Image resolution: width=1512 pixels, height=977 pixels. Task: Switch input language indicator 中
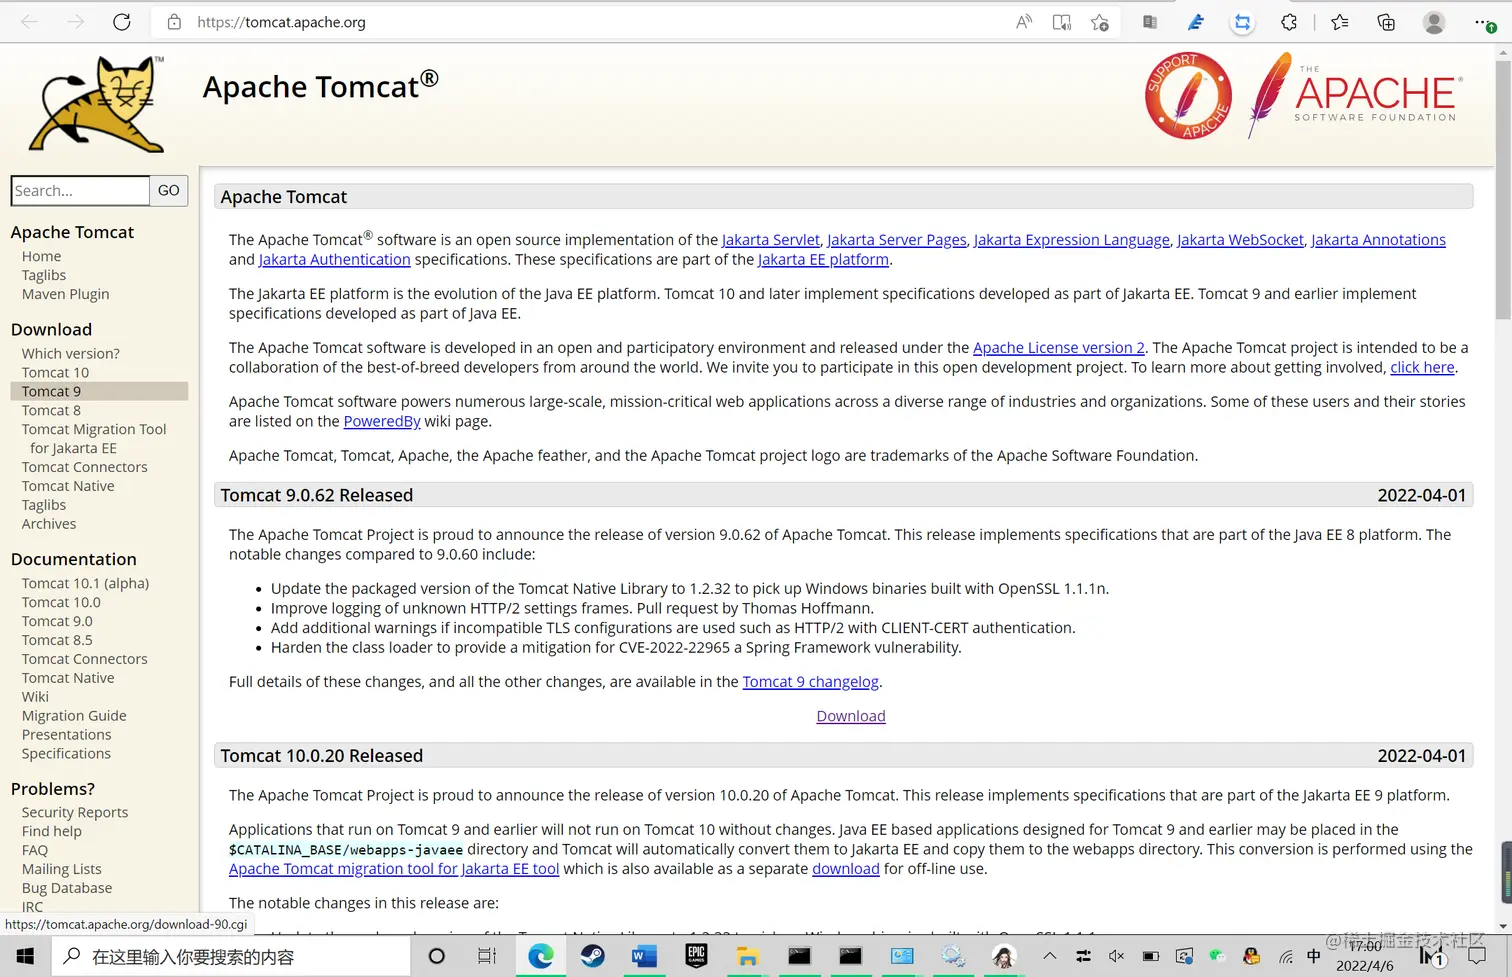coord(1313,957)
